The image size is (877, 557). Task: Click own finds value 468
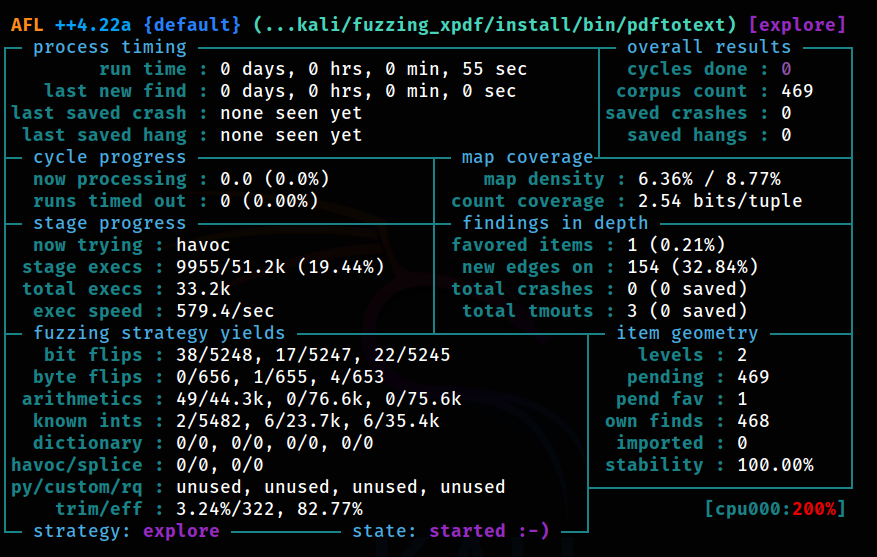click(753, 421)
